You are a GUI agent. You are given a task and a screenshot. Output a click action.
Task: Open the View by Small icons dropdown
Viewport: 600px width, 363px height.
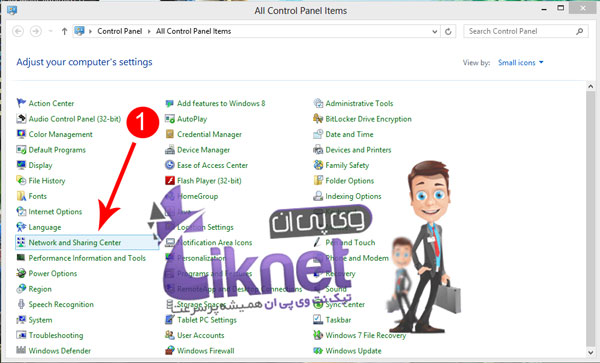[520, 62]
